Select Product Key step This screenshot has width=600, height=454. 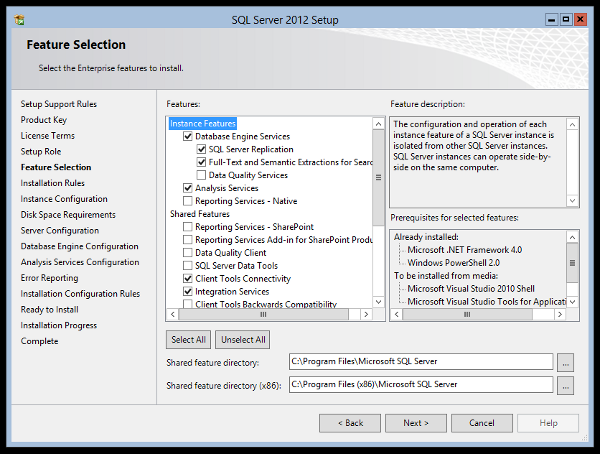44,120
